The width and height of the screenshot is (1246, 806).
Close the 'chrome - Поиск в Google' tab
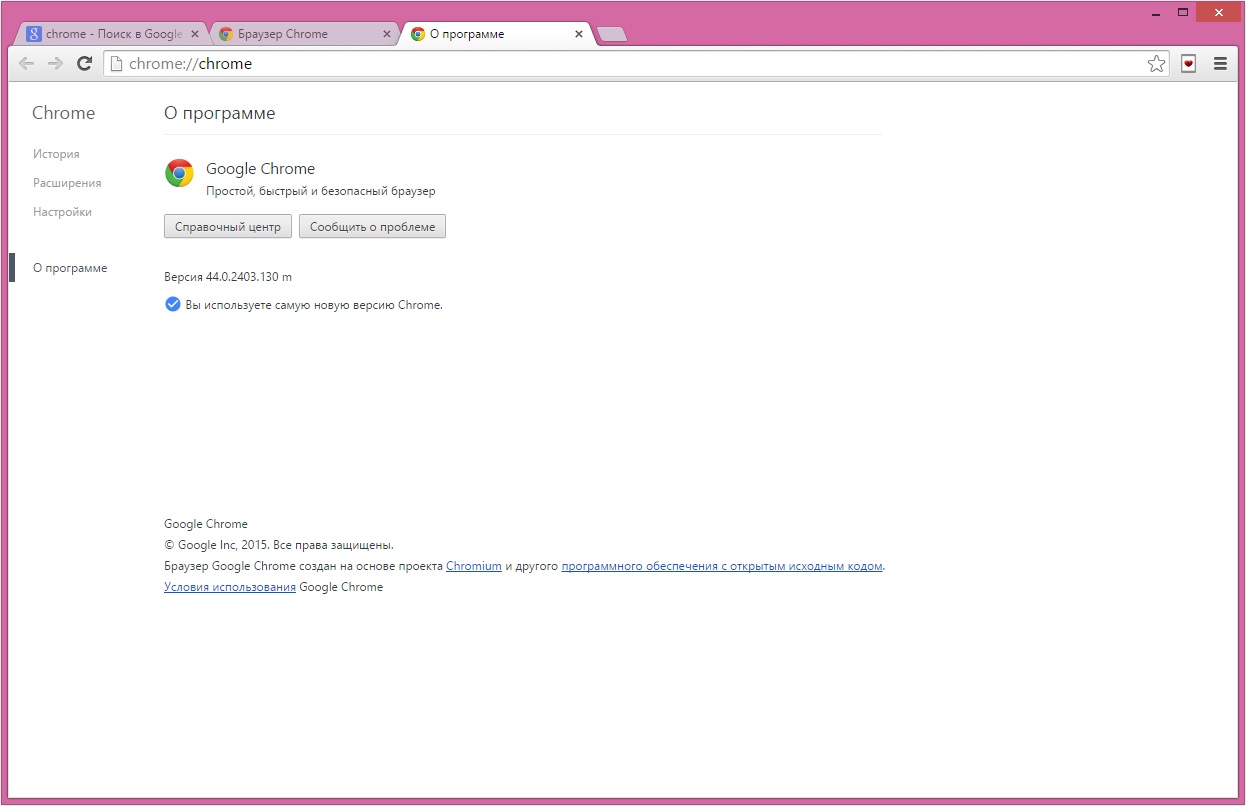tap(195, 34)
